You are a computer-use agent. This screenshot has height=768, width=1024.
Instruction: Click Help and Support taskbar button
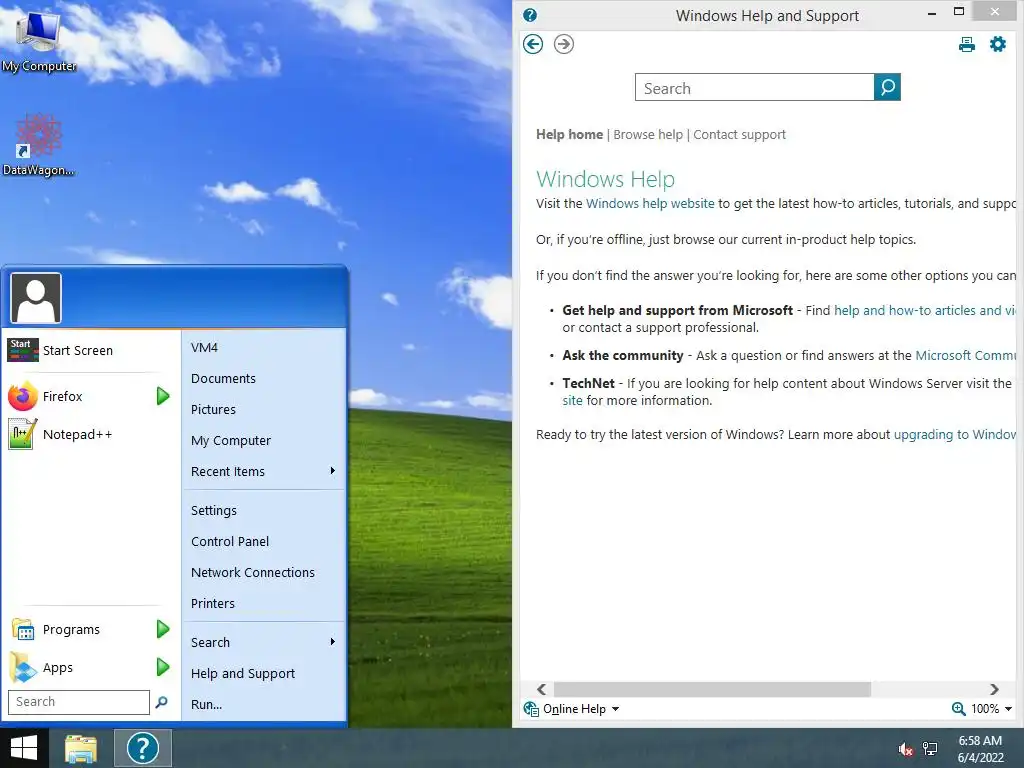143,748
